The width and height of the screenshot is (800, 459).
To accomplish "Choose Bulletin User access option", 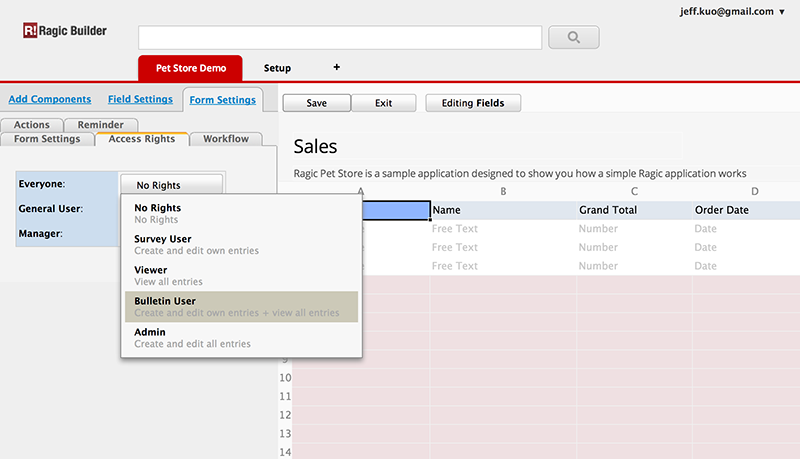I will [x=241, y=307].
